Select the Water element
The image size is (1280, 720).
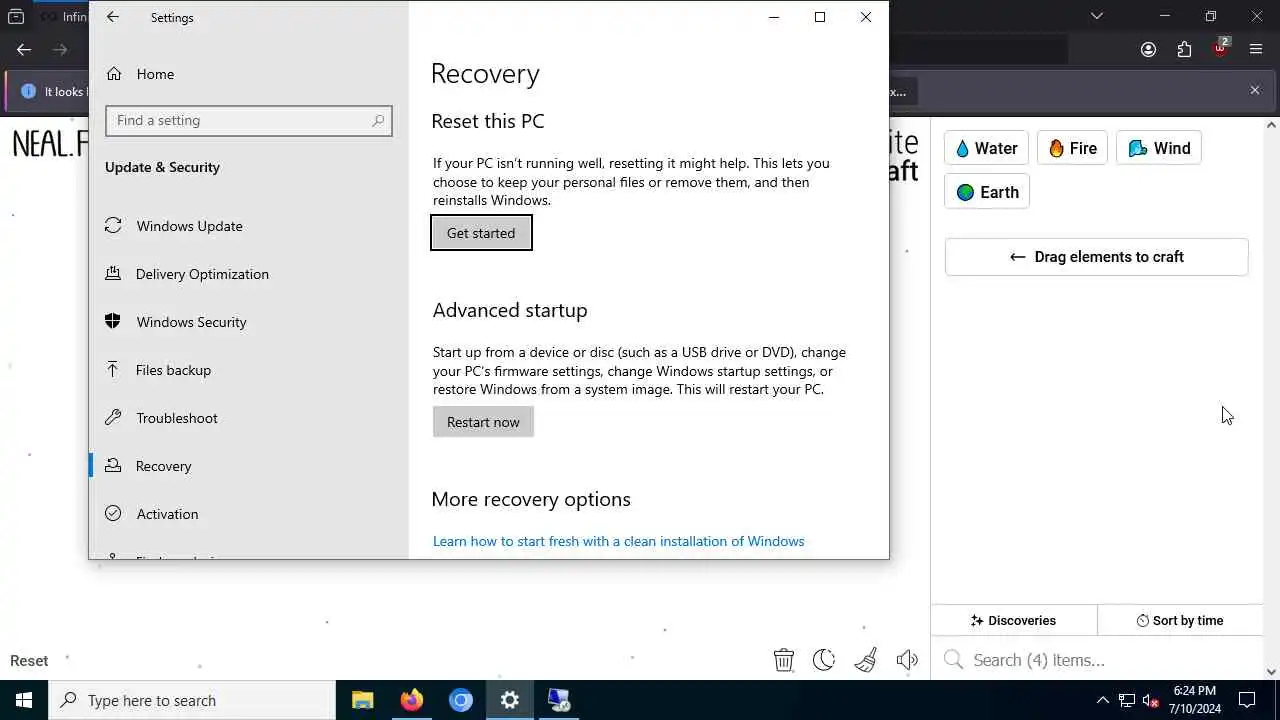point(986,148)
